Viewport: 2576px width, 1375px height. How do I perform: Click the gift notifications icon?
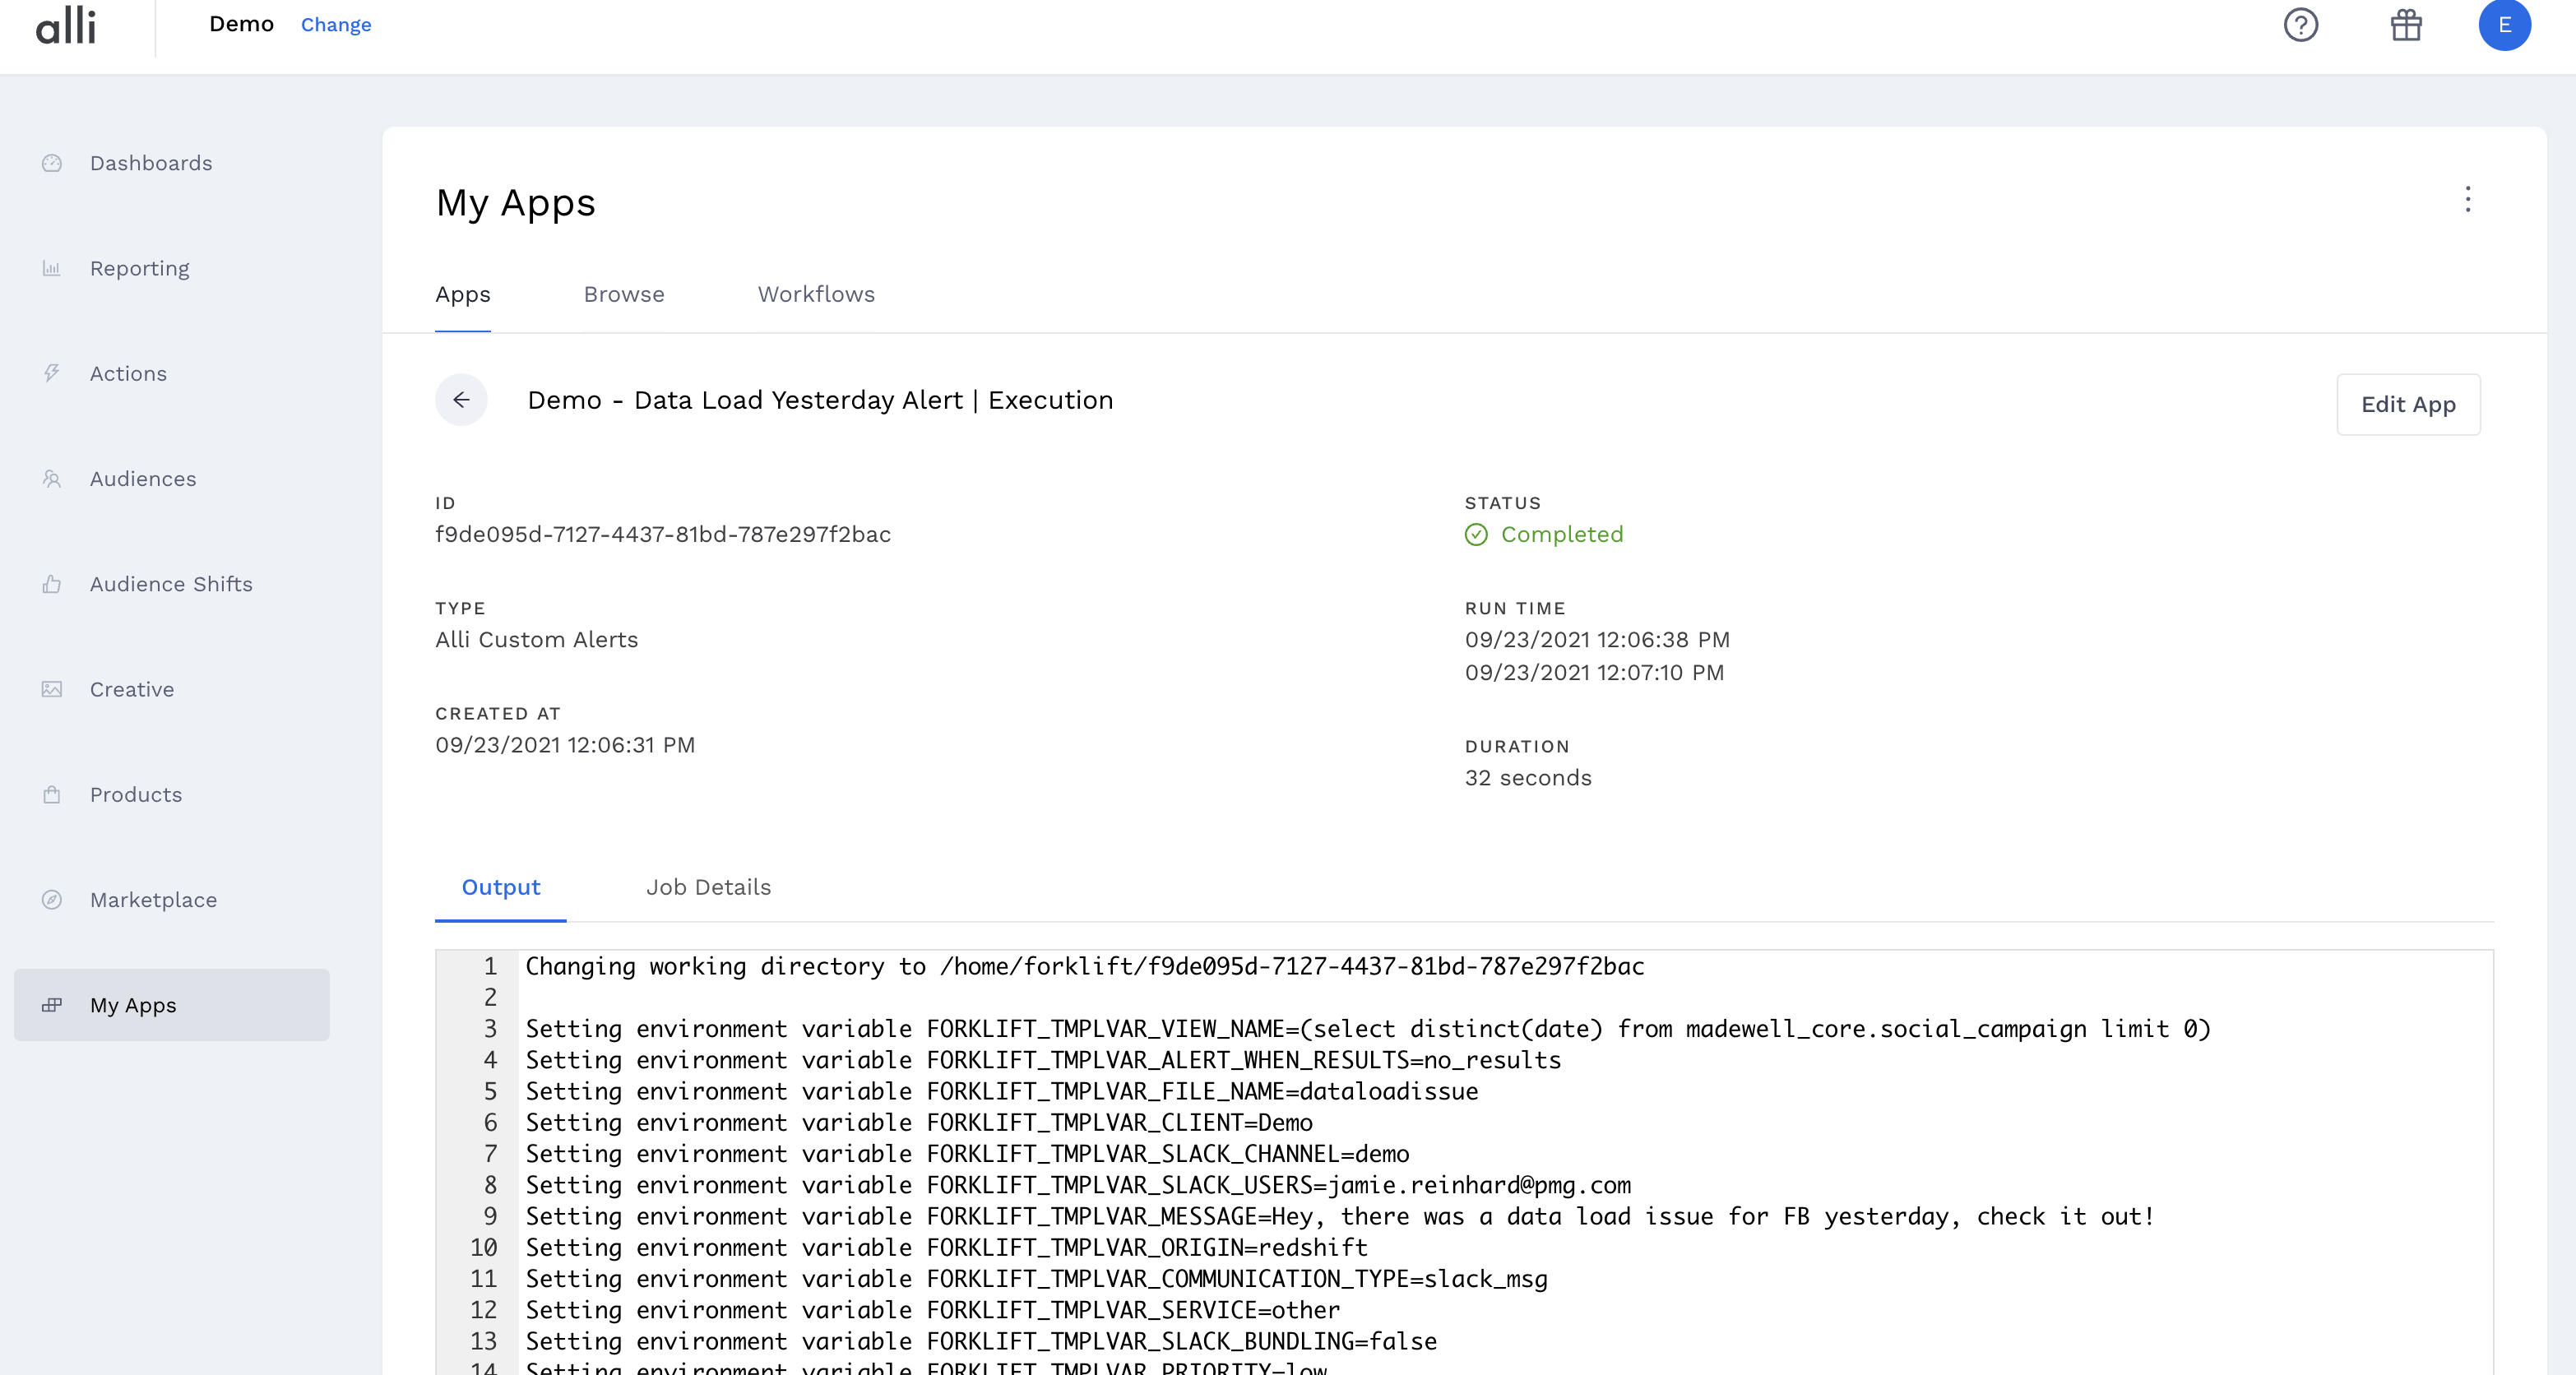point(2406,25)
